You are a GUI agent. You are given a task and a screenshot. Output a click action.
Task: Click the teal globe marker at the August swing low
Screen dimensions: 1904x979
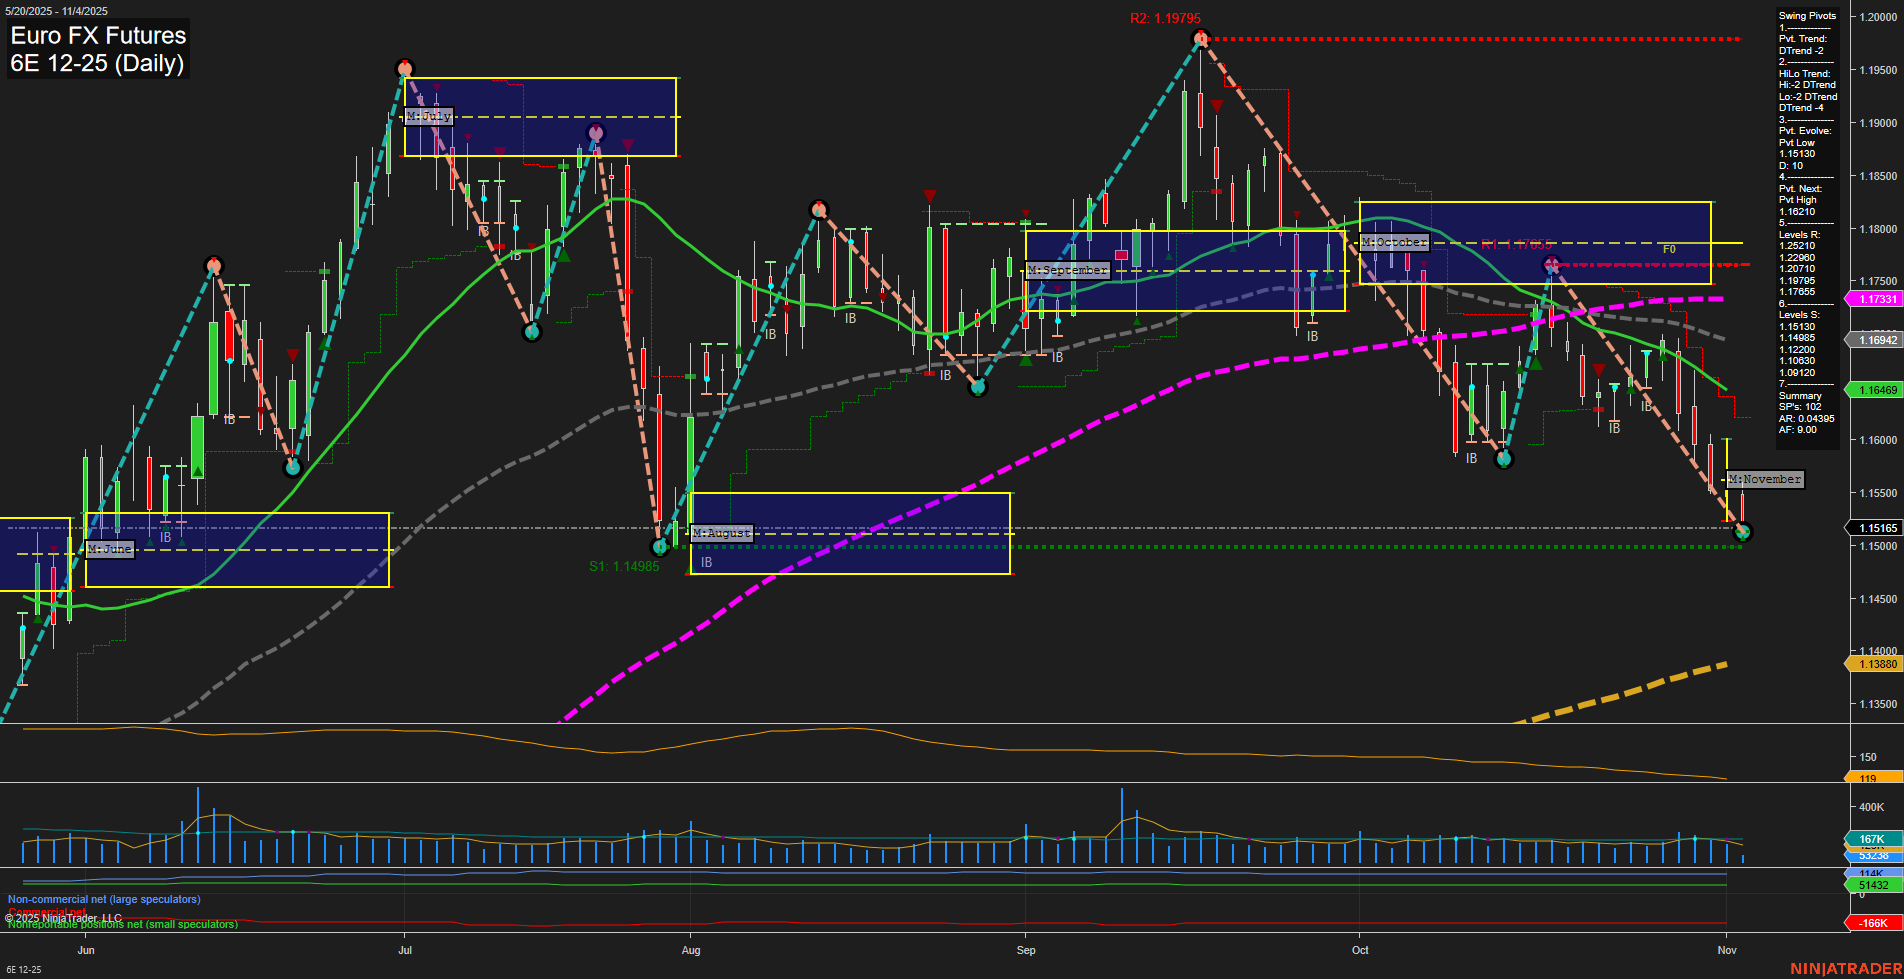click(660, 546)
